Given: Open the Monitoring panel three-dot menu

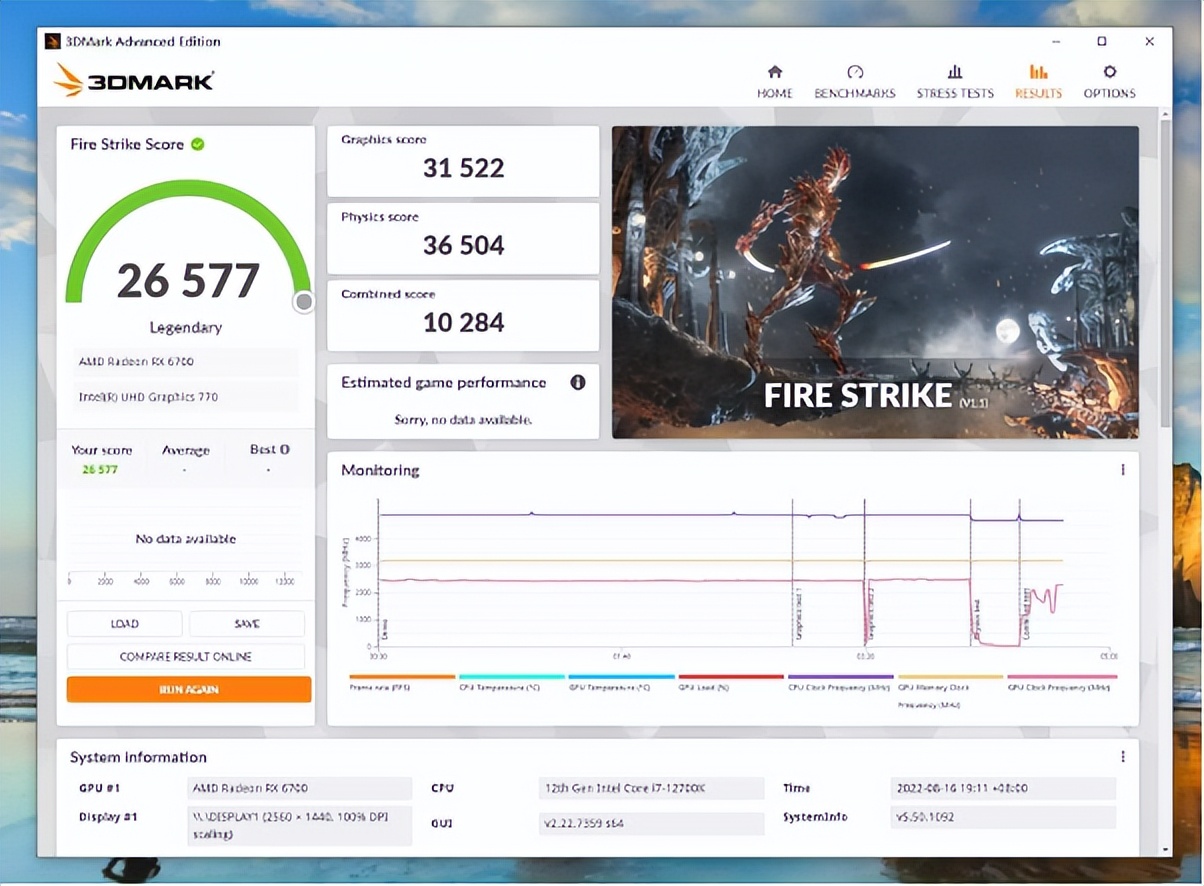Looking at the screenshot, I should tap(1122, 470).
